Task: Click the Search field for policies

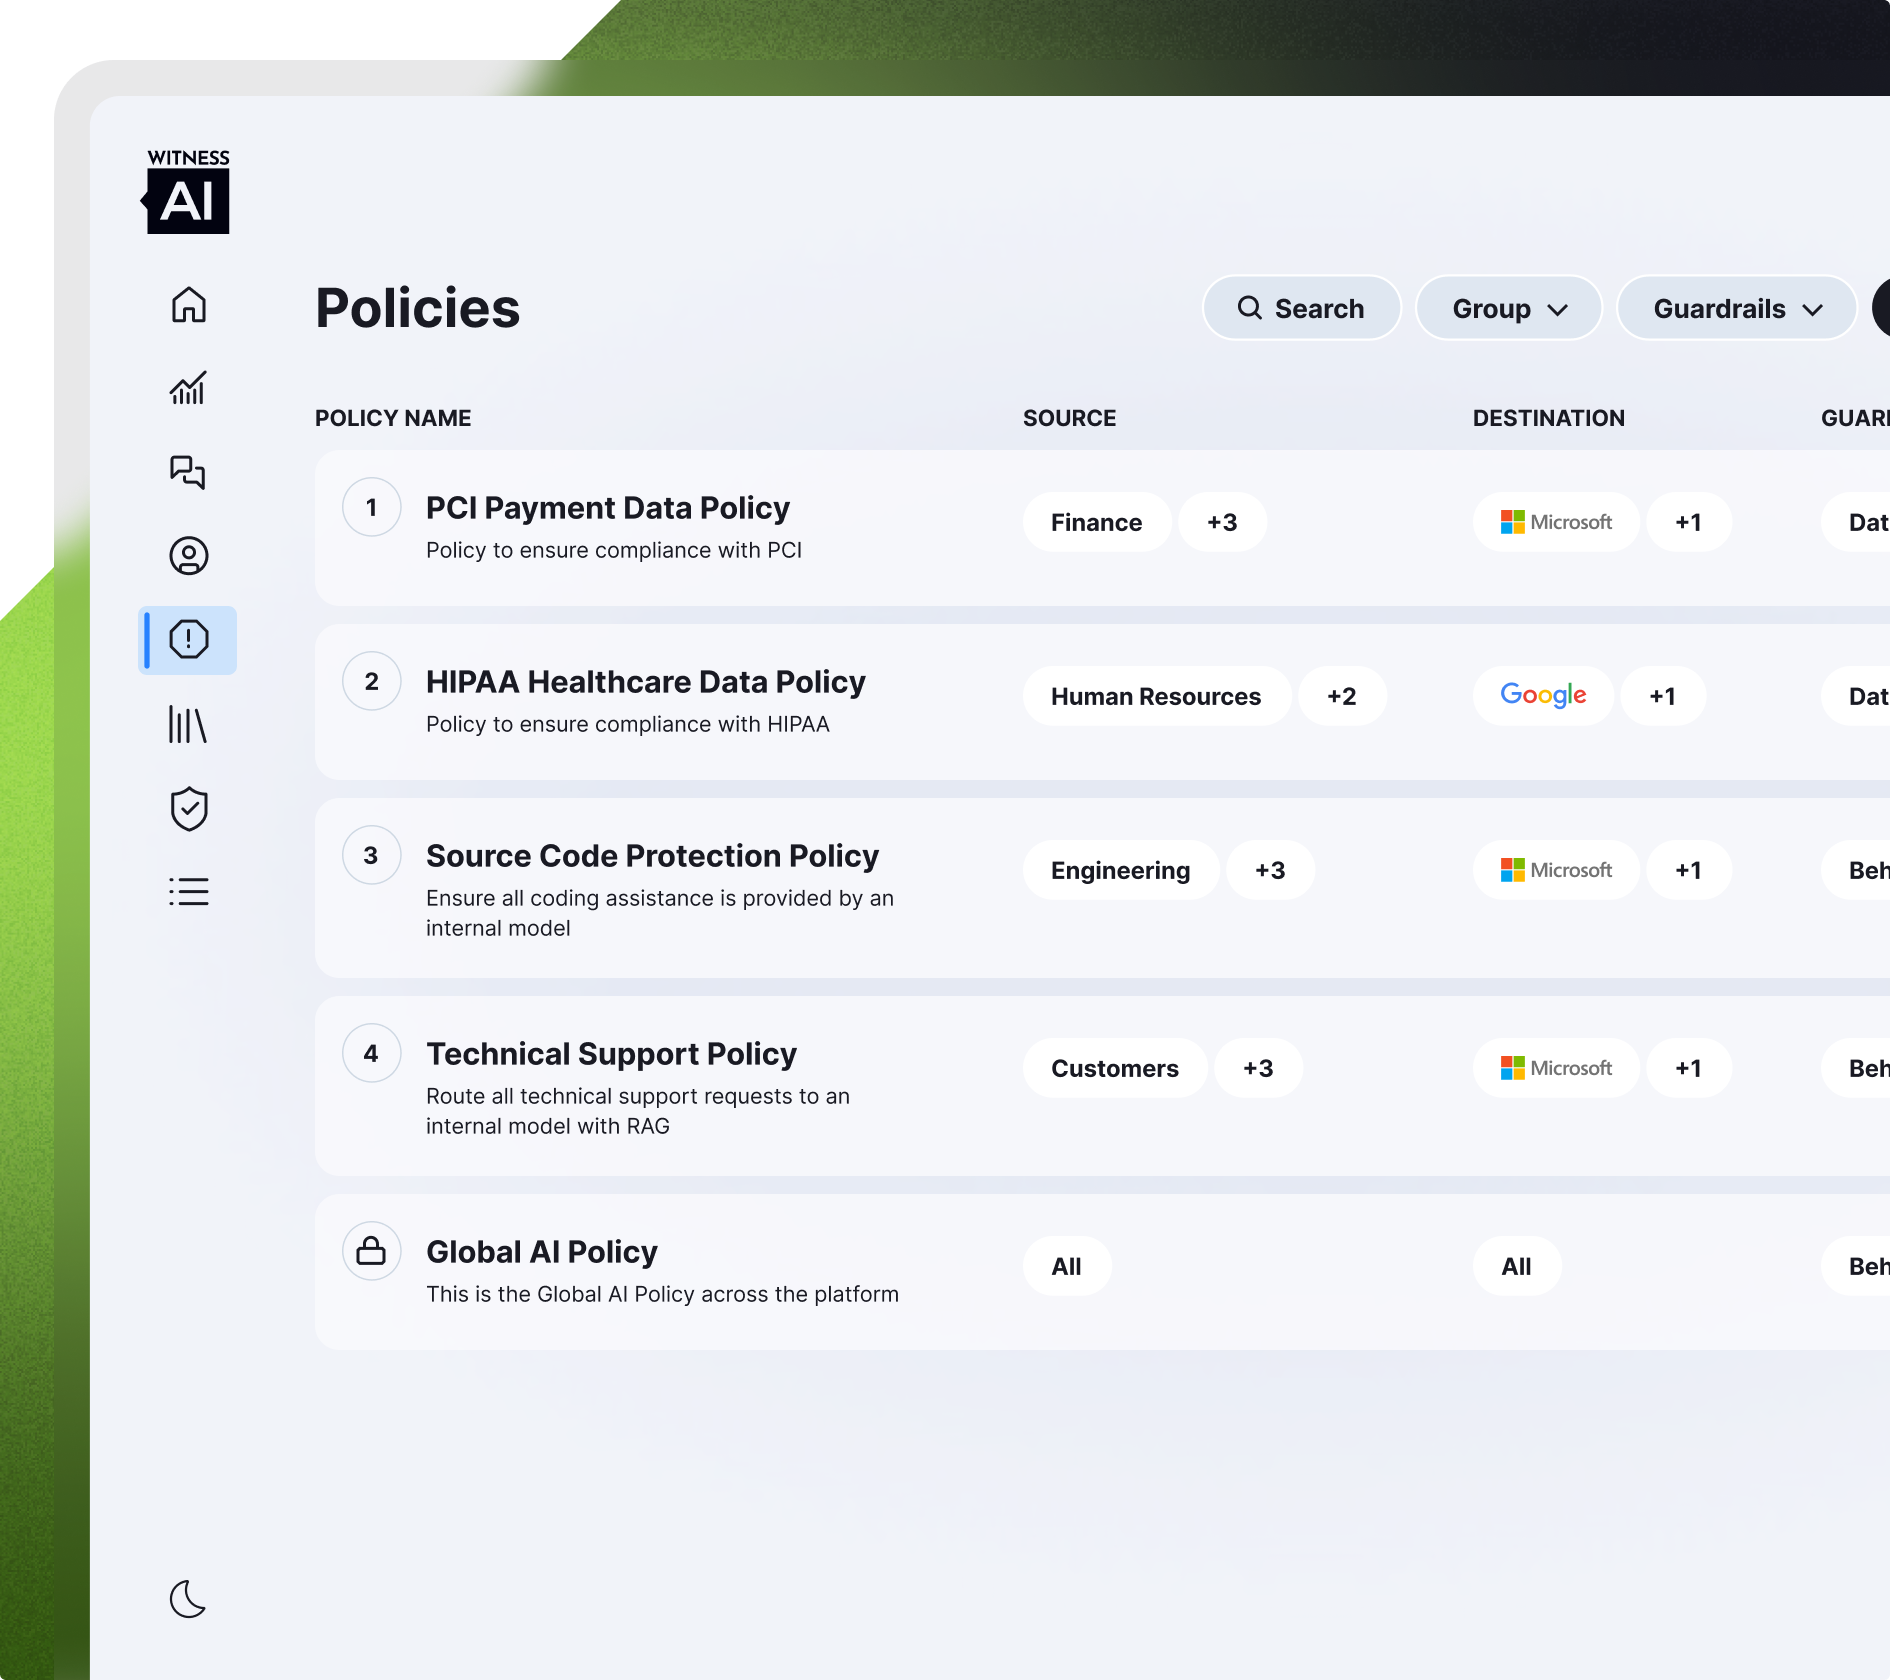Action: coord(1301,309)
